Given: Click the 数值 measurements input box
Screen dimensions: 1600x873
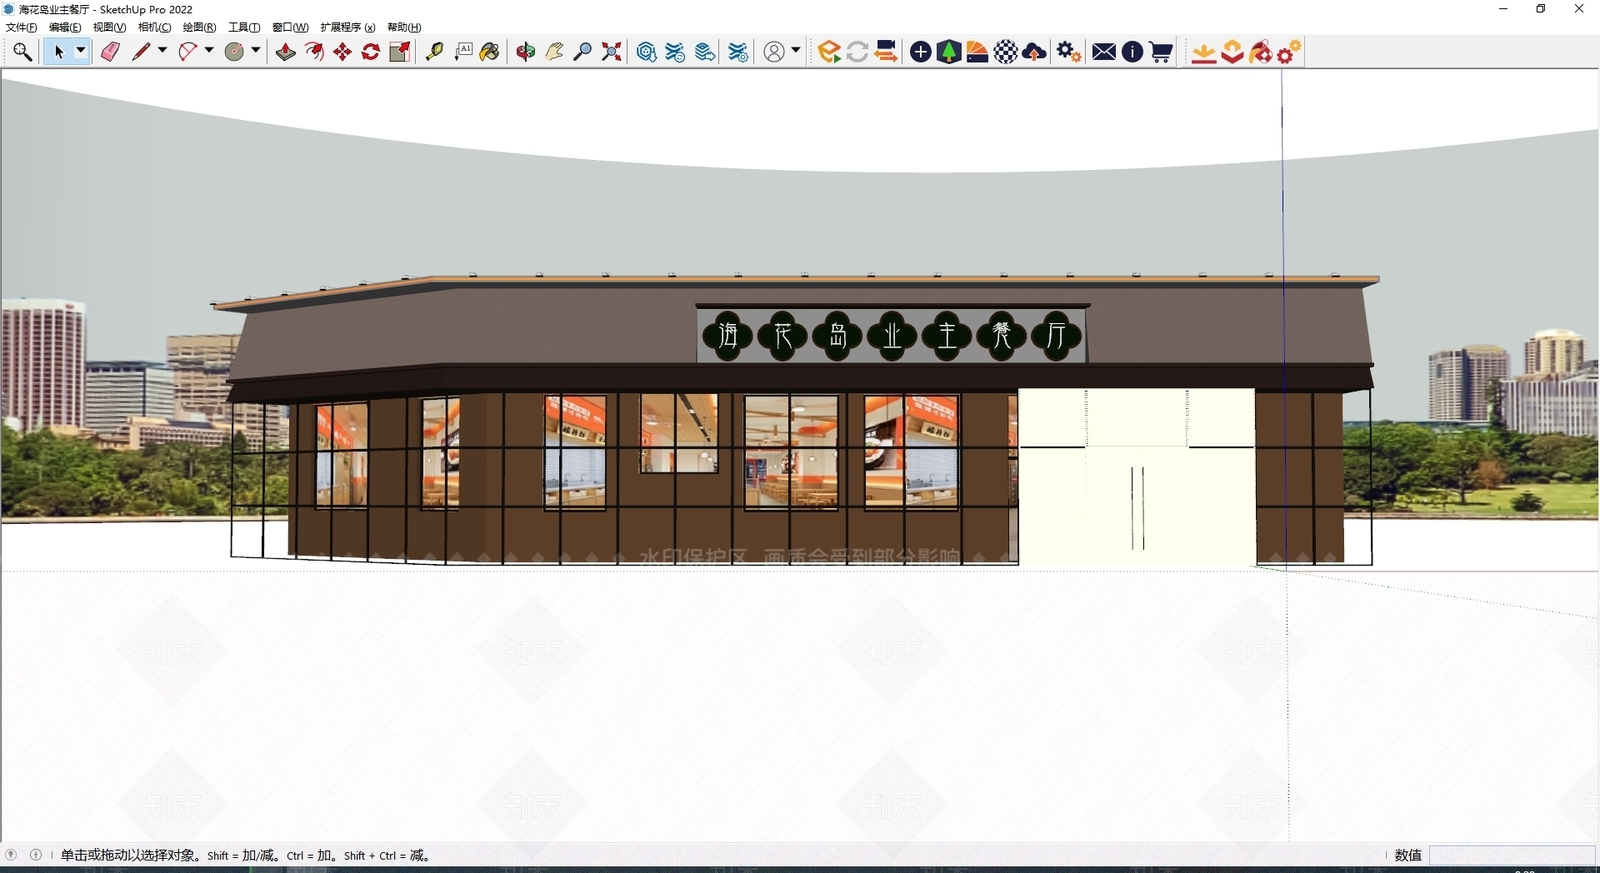Looking at the screenshot, I should pos(1512,855).
